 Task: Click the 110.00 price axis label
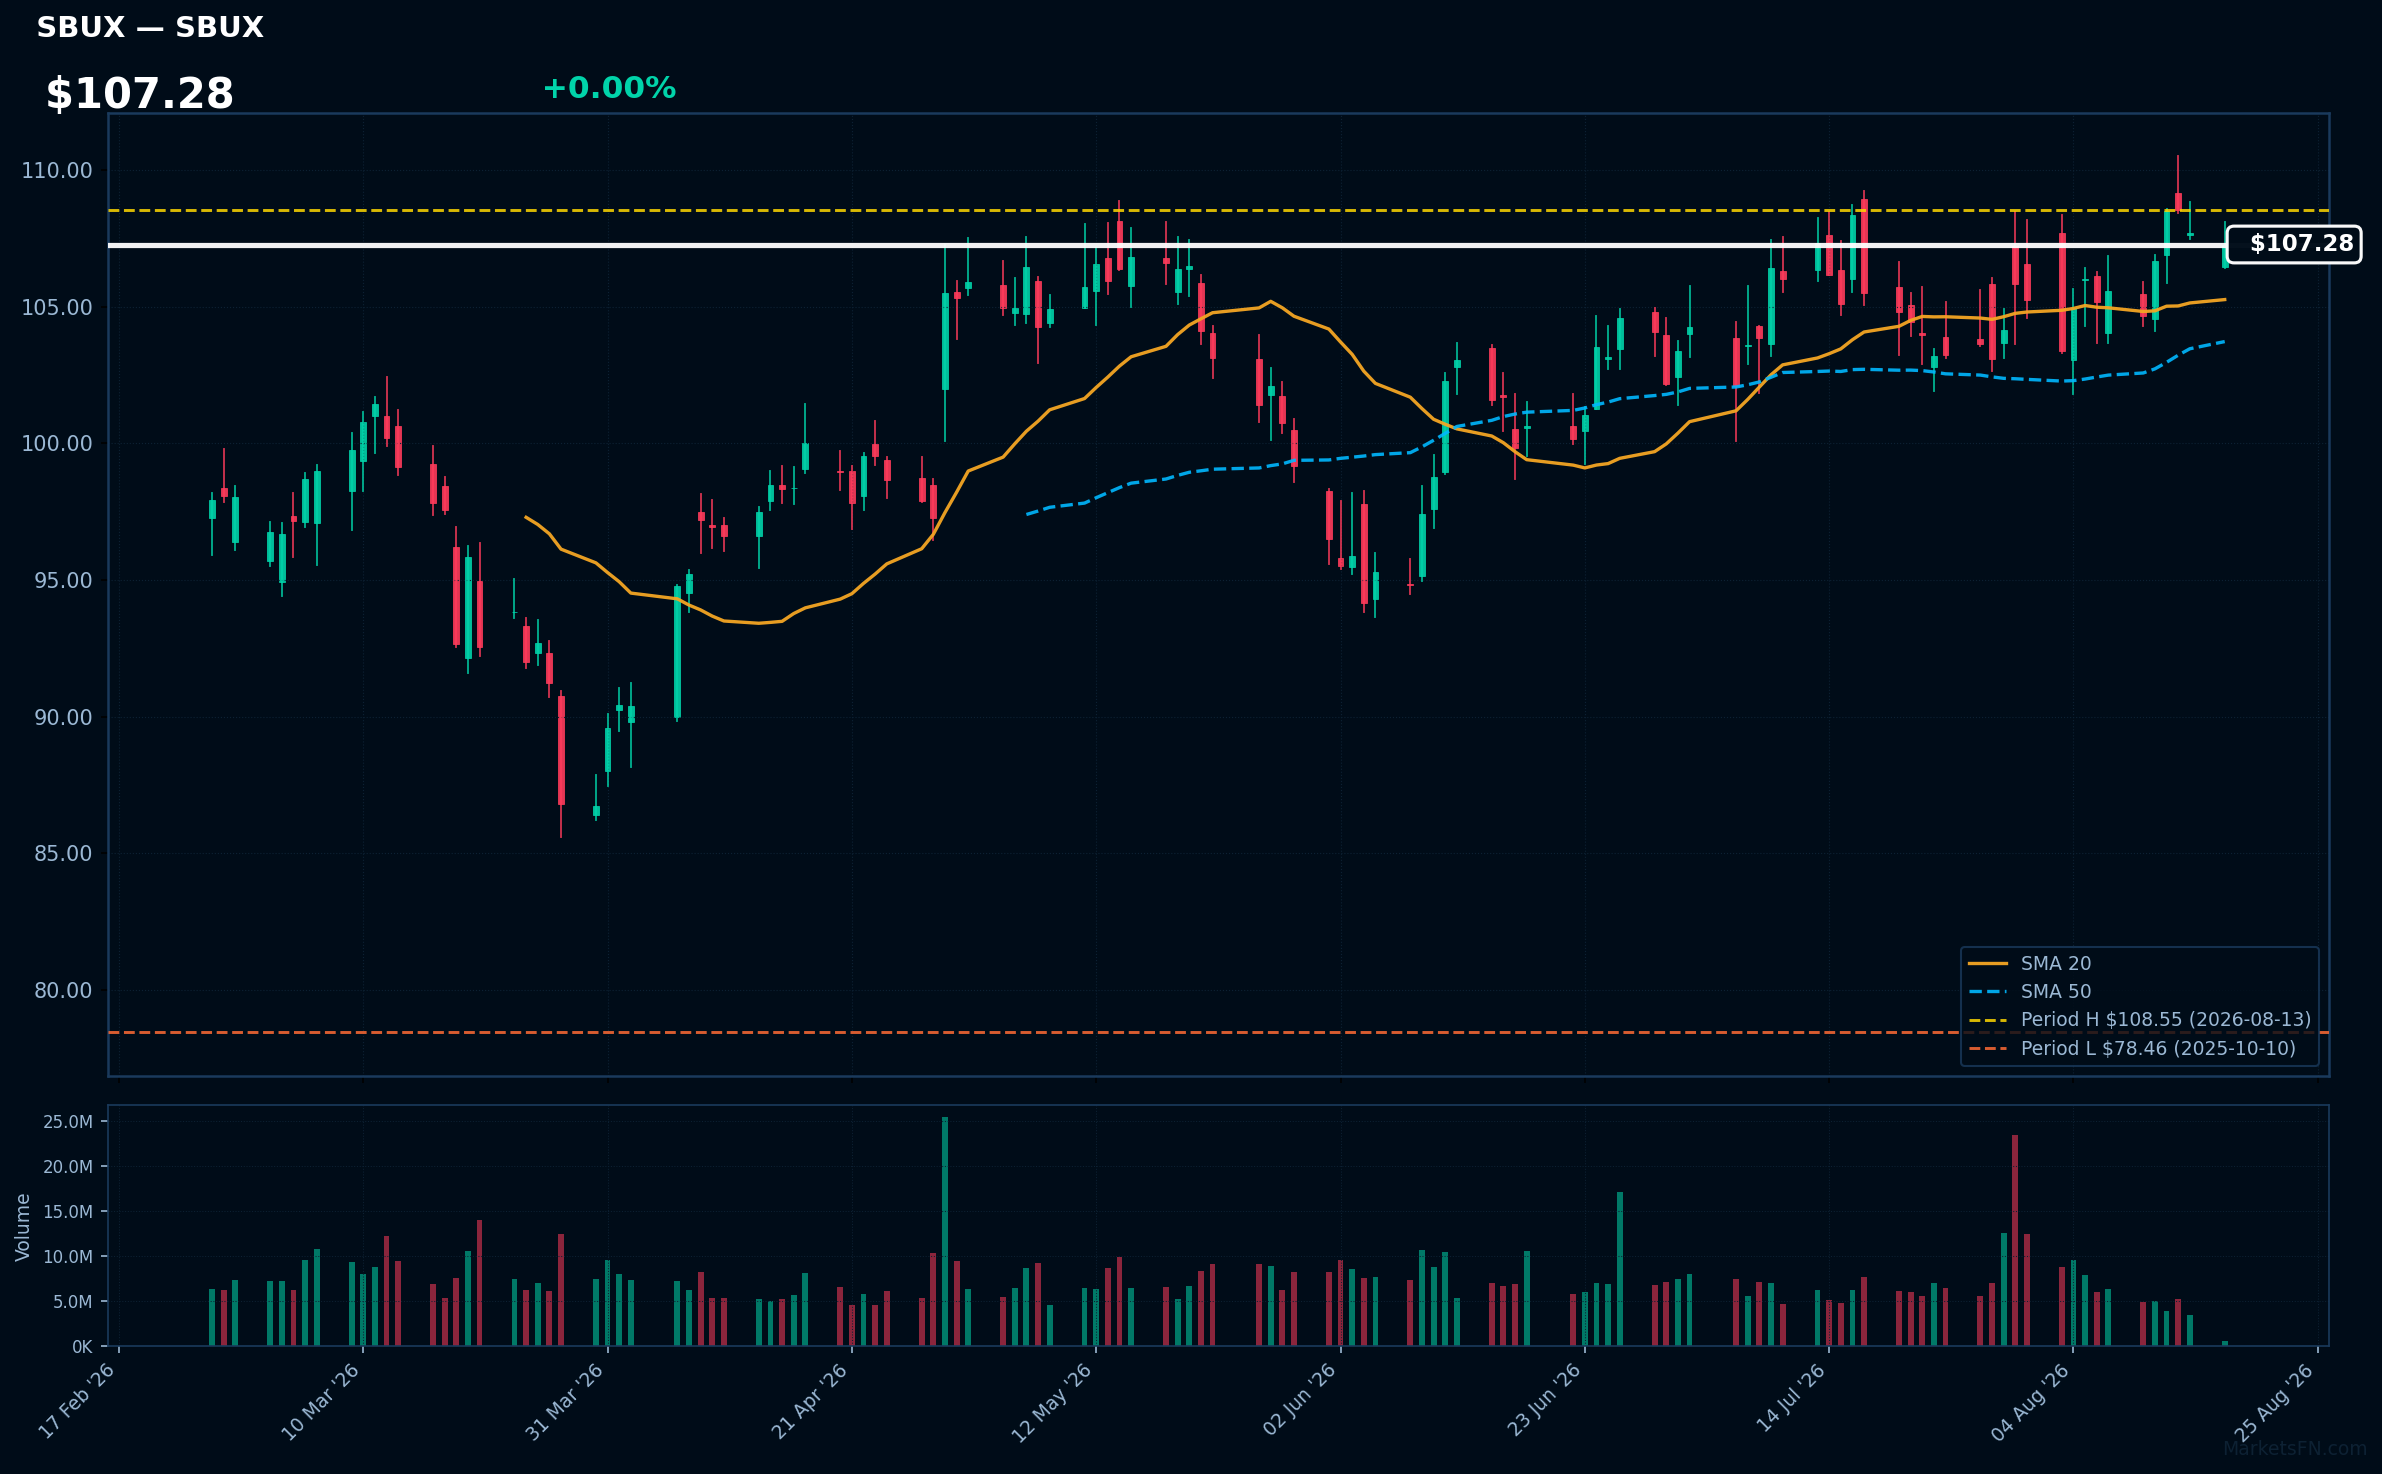[57, 171]
